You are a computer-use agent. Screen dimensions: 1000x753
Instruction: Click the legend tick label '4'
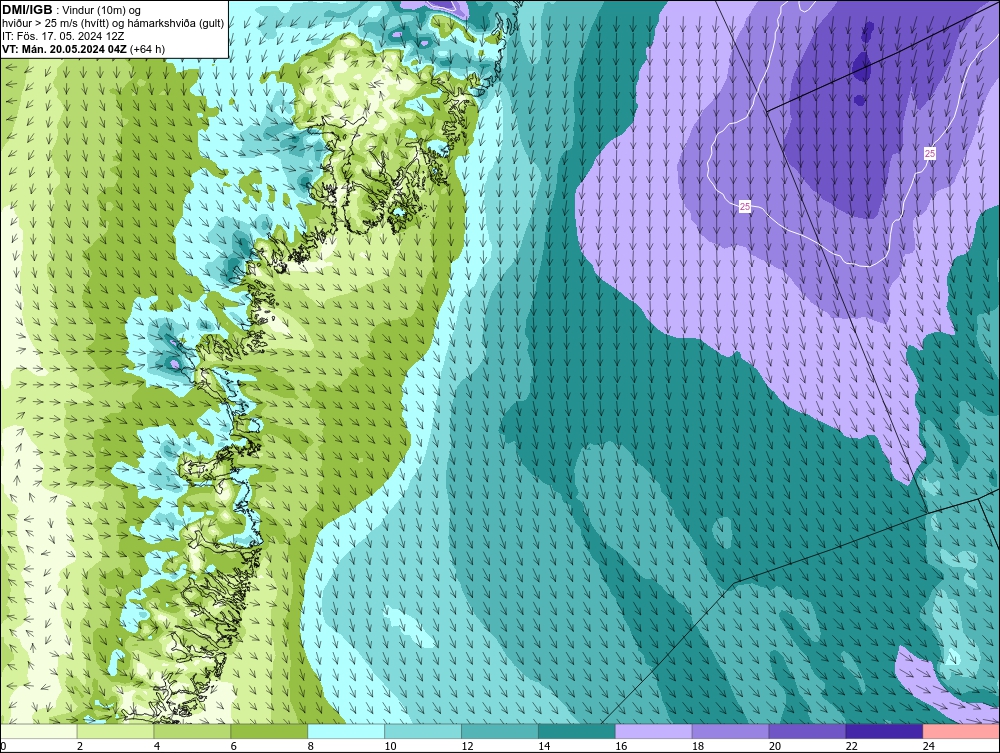[157, 746]
